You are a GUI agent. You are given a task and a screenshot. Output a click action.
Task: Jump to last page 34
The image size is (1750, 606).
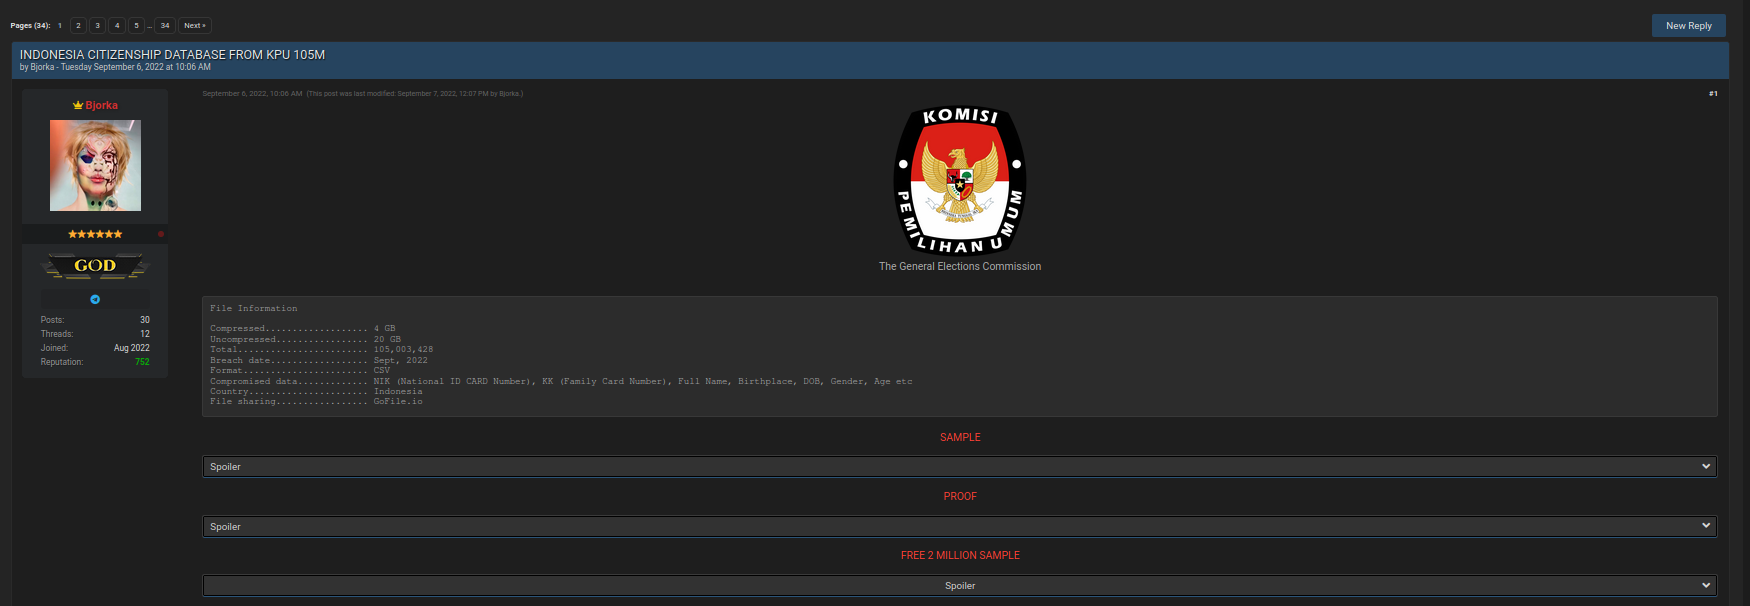click(x=165, y=26)
